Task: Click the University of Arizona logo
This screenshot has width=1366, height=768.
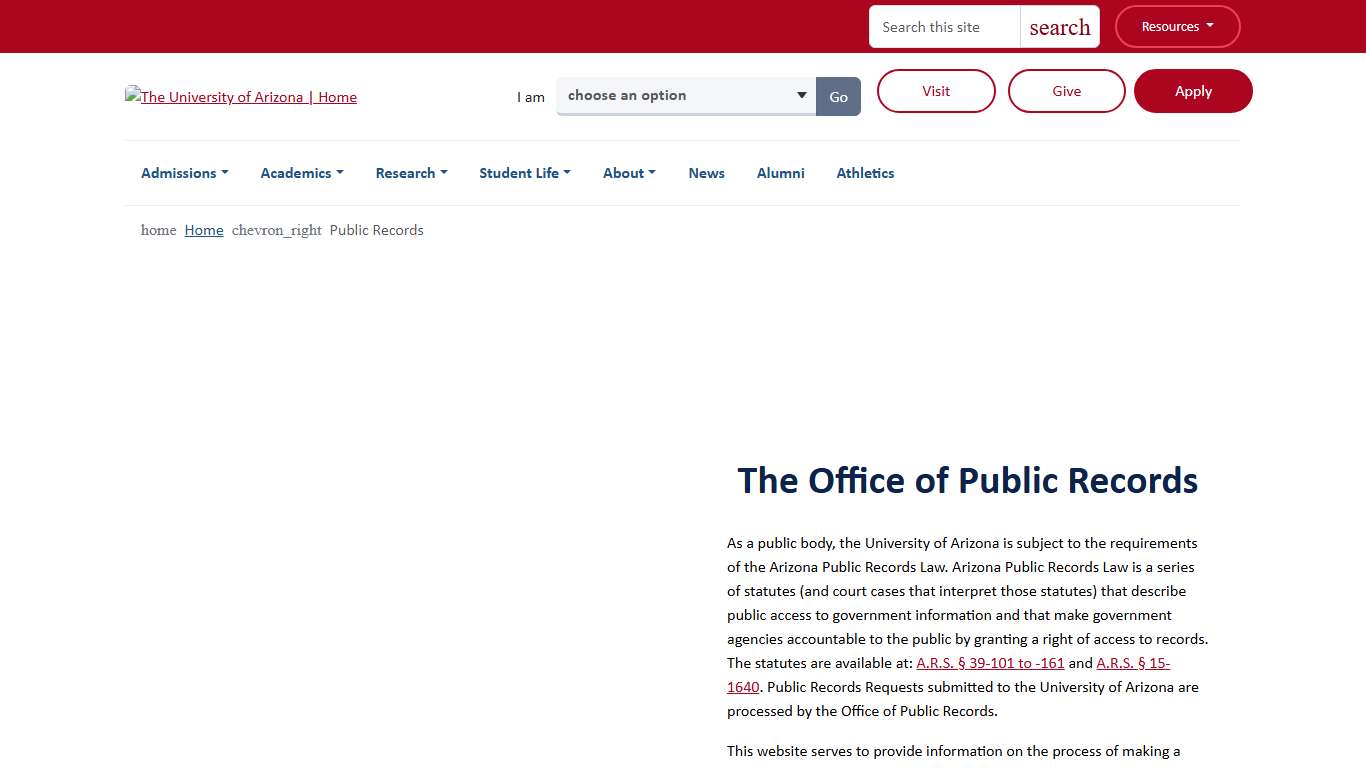Action: (240, 97)
